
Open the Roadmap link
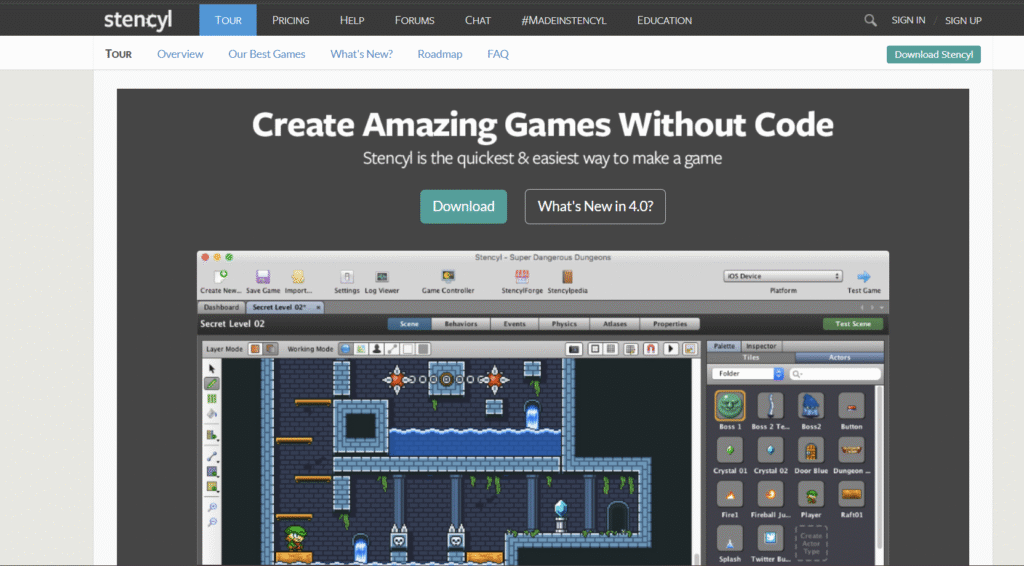(x=439, y=54)
